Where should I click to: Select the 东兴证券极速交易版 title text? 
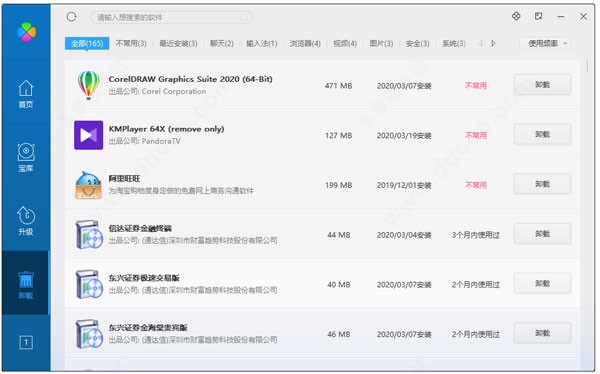click(x=144, y=278)
